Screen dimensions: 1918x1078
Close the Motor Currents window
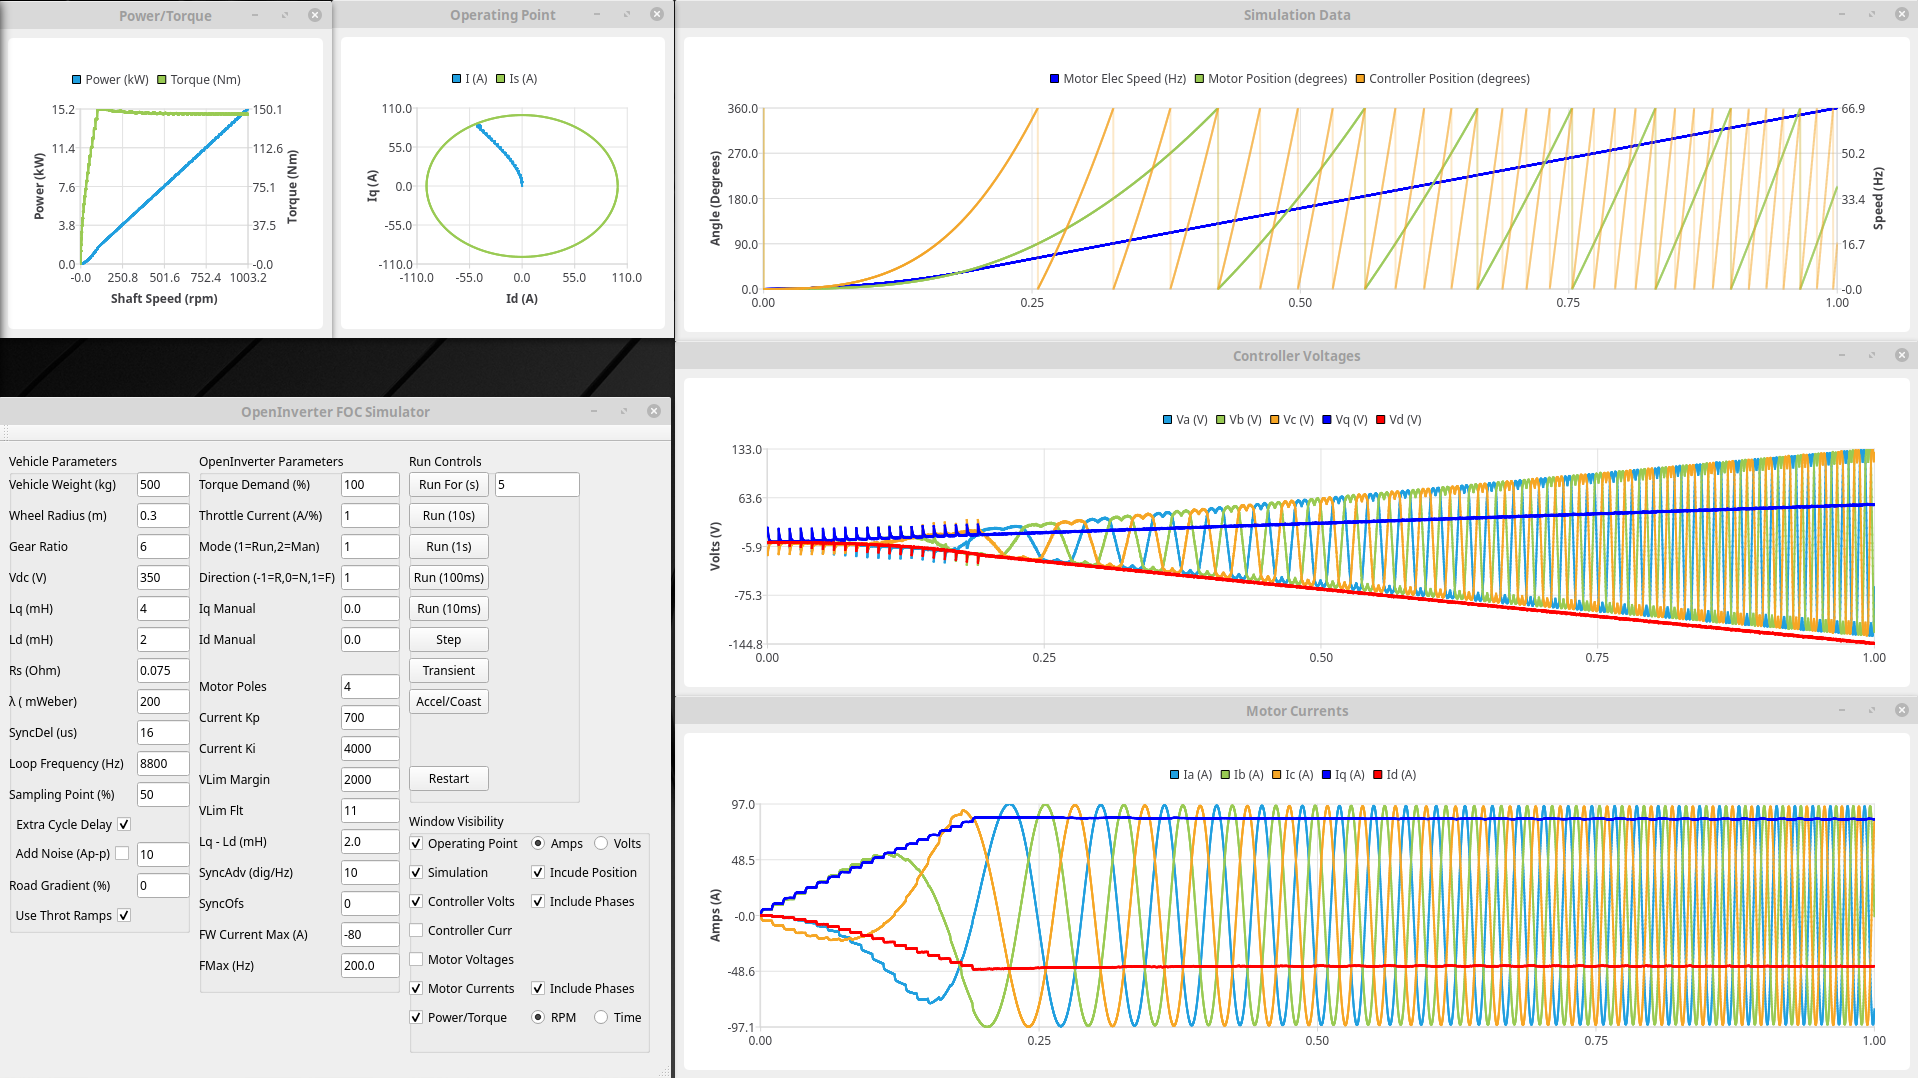(x=1901, y=710)
